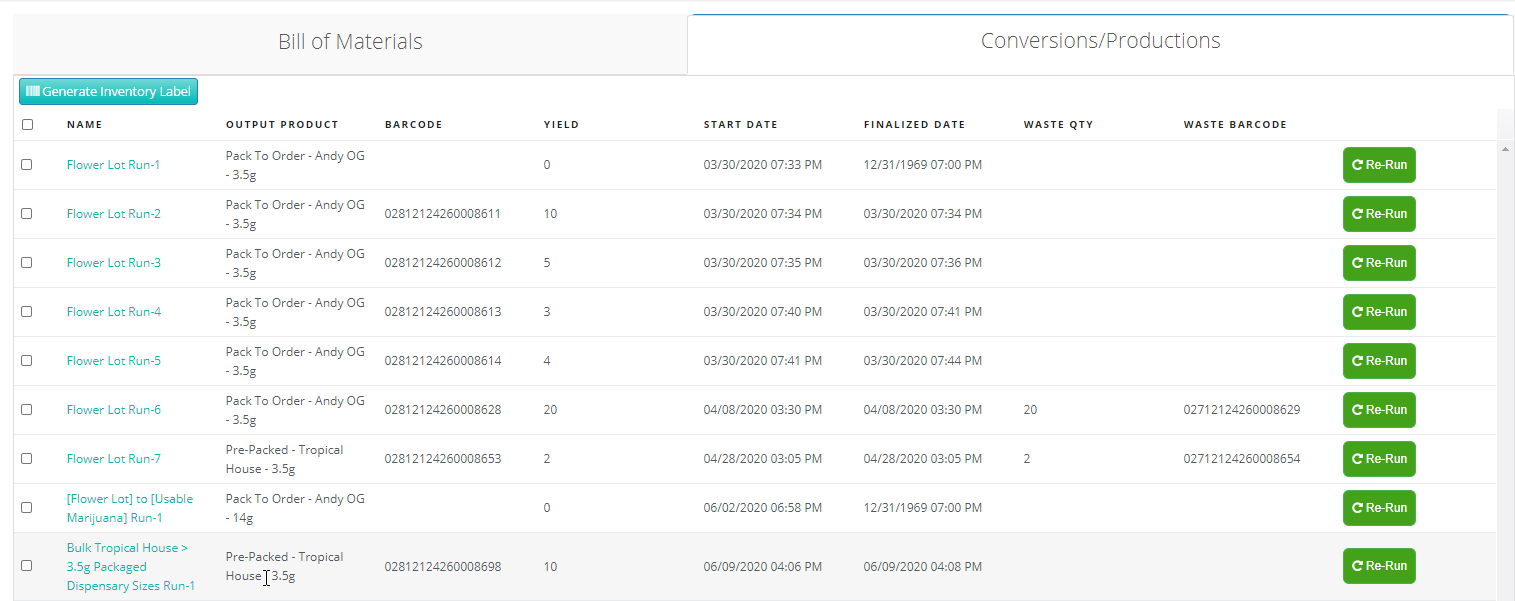Open Conversions/Productions tab
The width and height of the screenshot is (1515, 601).
click(x=1100, y=42)
